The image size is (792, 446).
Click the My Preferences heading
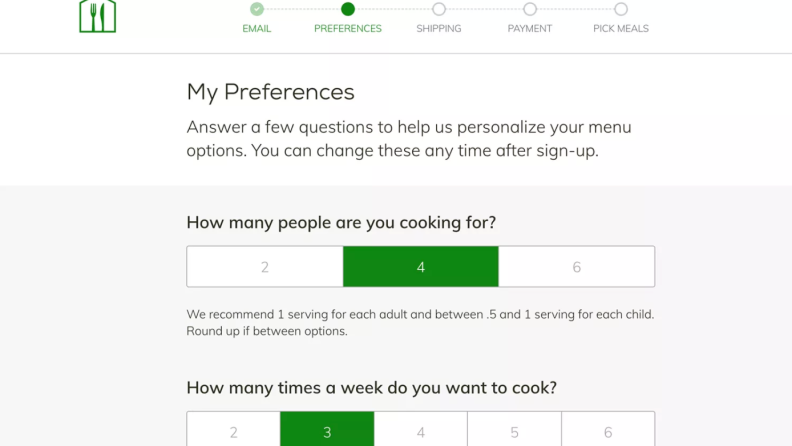270,92
